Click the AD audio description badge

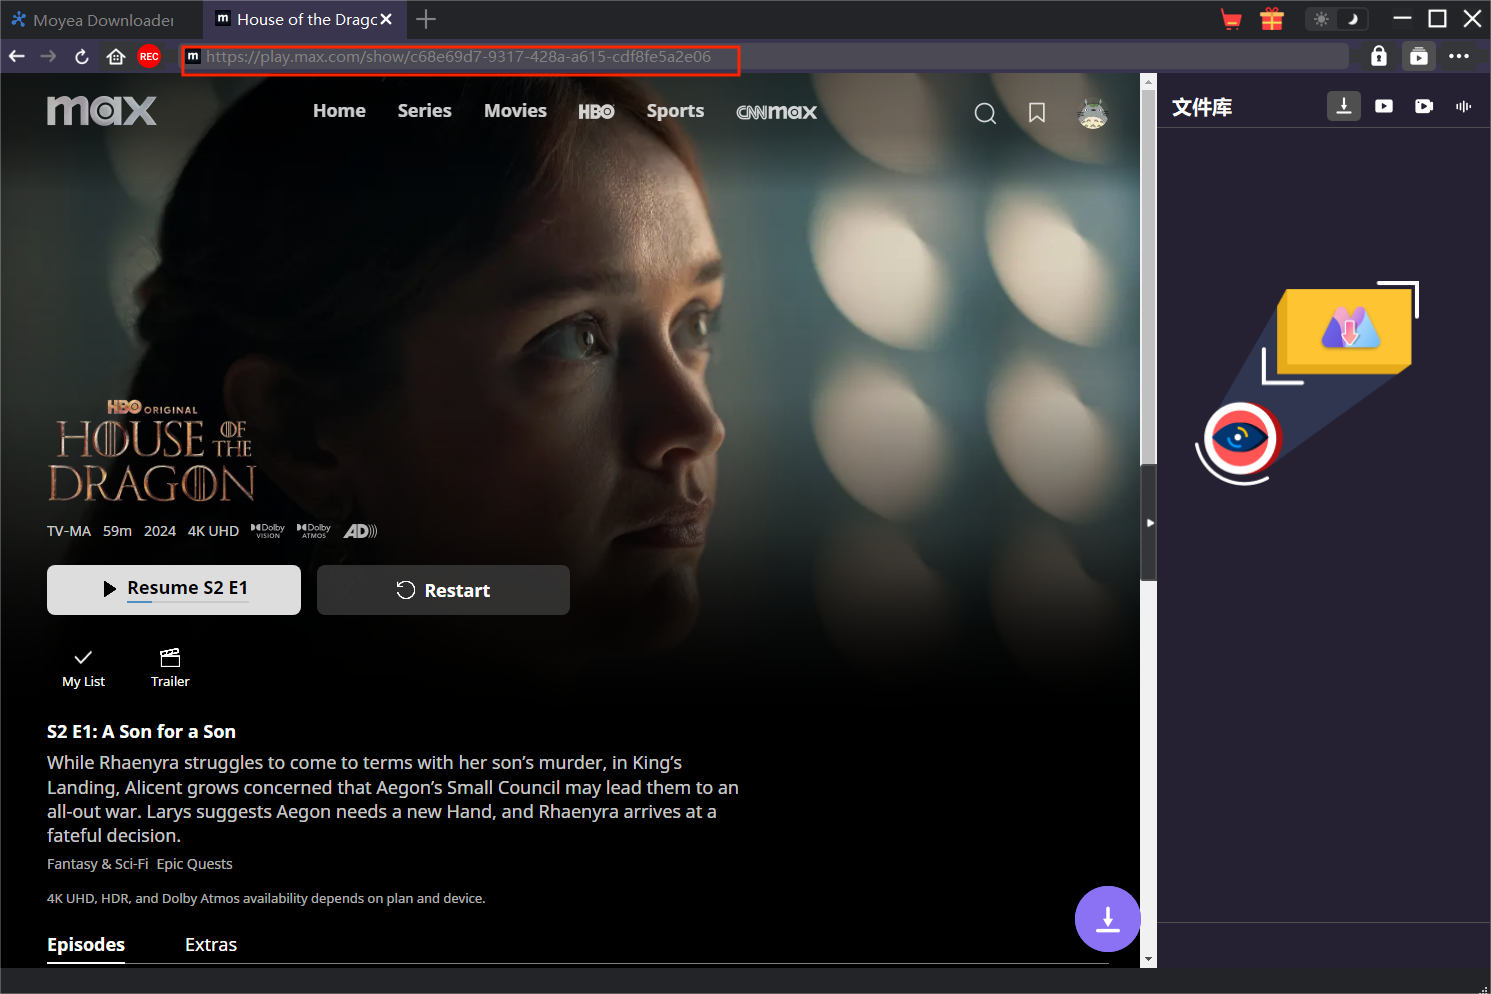pos(360,531)
